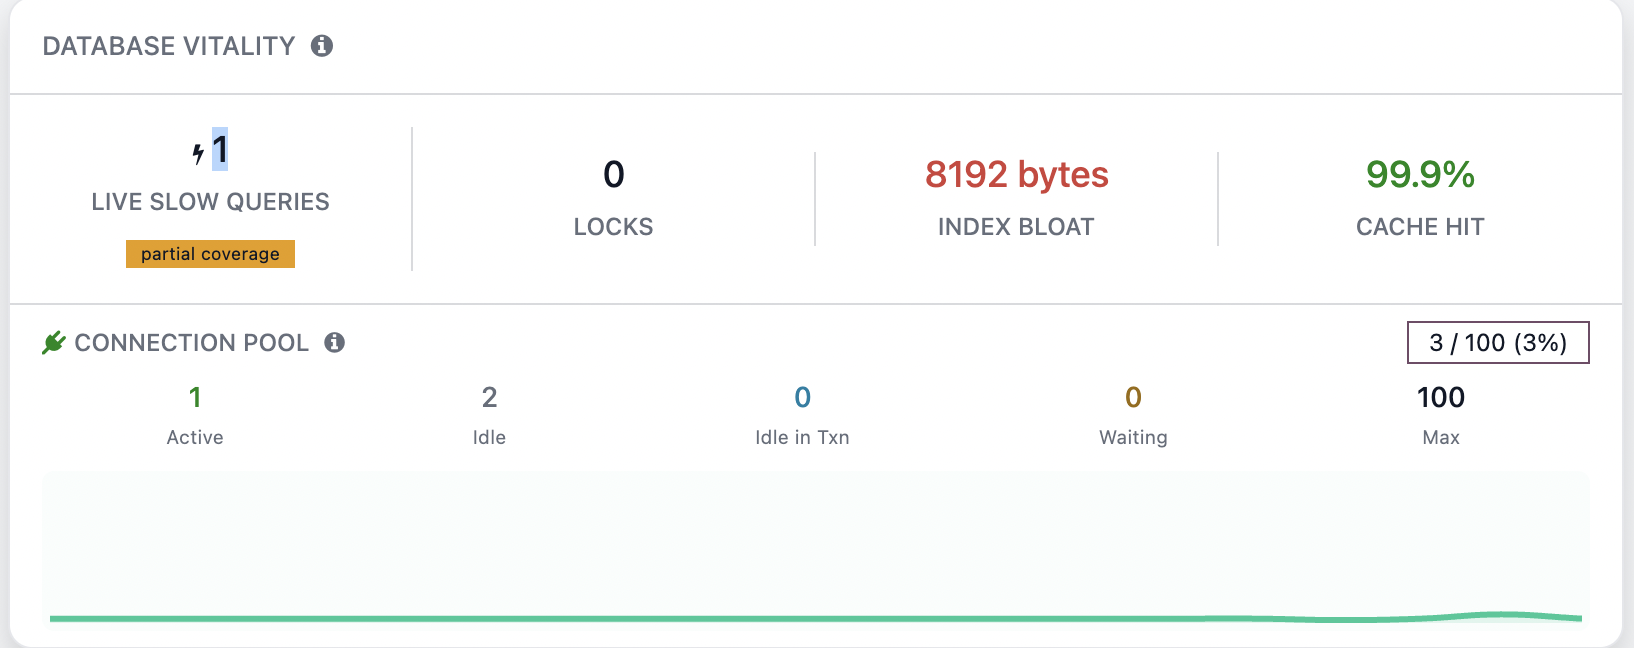
Task: Click the Max label
Action: click(1441, 437)
